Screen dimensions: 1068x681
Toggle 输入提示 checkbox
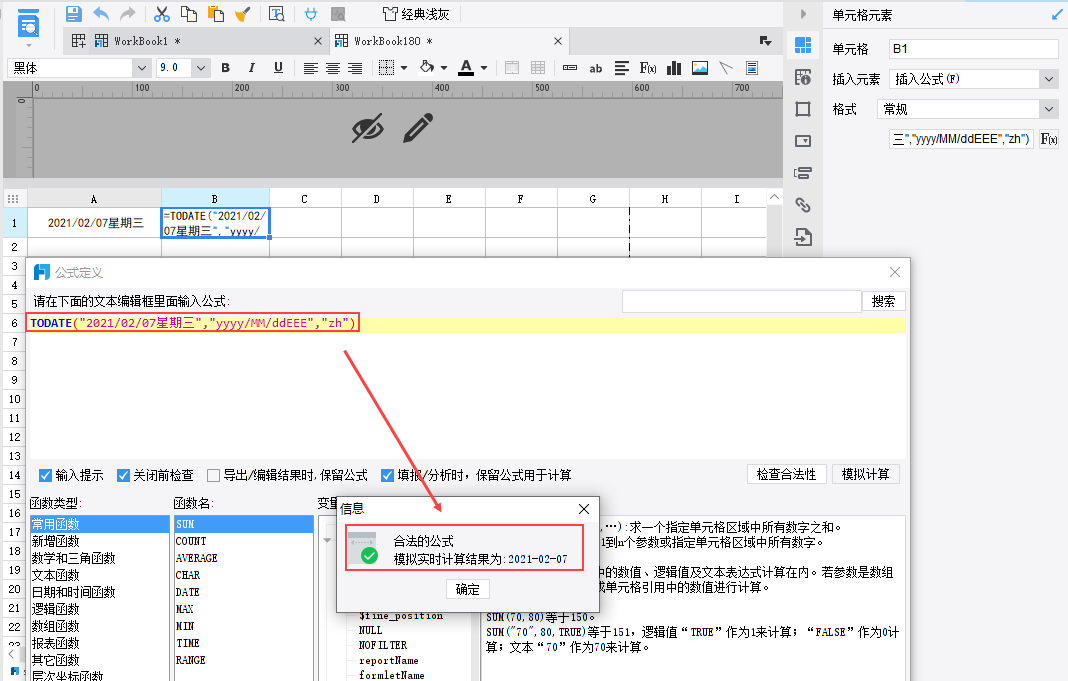46,475
